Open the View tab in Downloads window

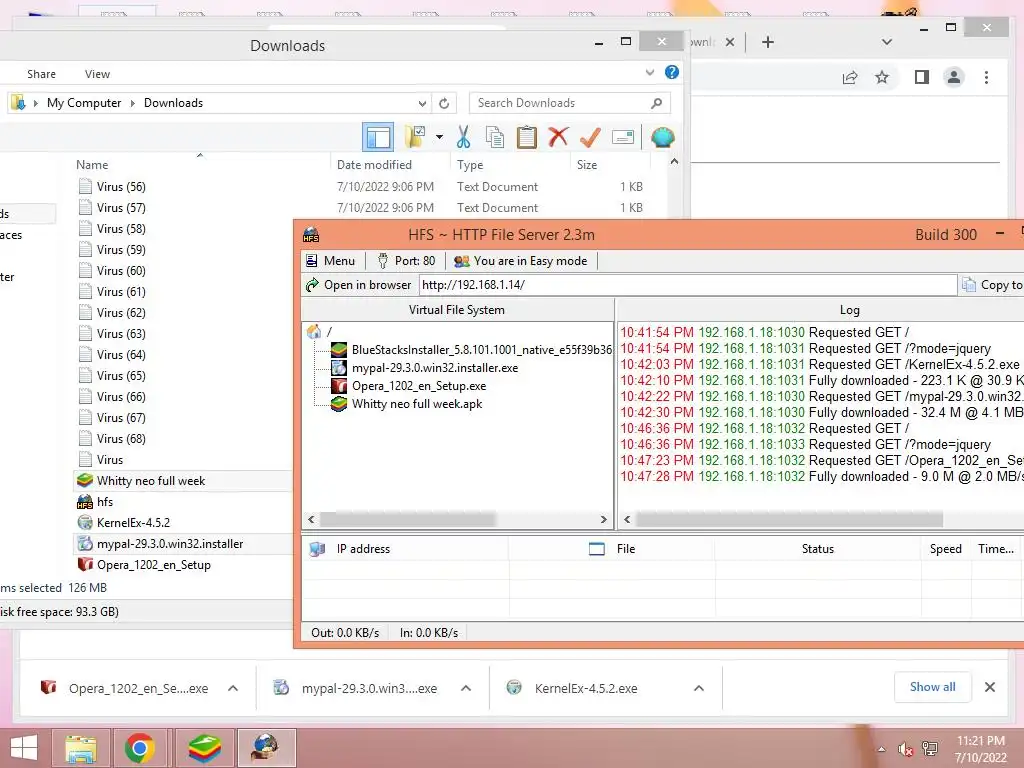click(97, 74)
